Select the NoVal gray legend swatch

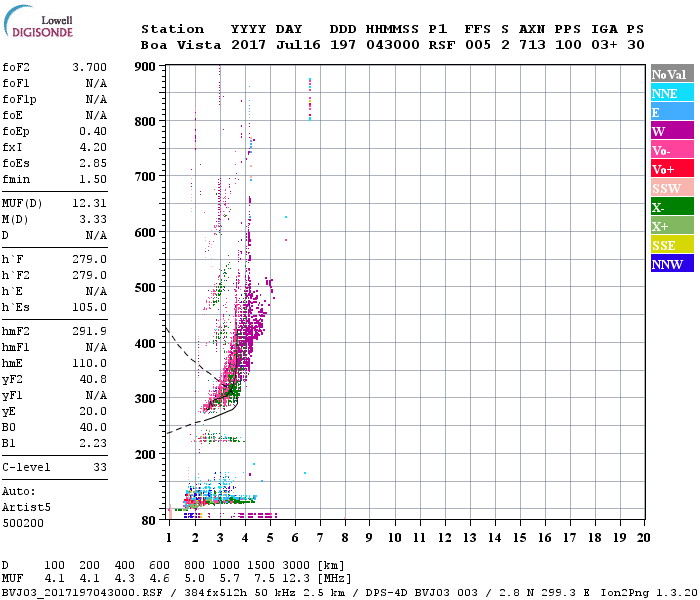(672, 74)
